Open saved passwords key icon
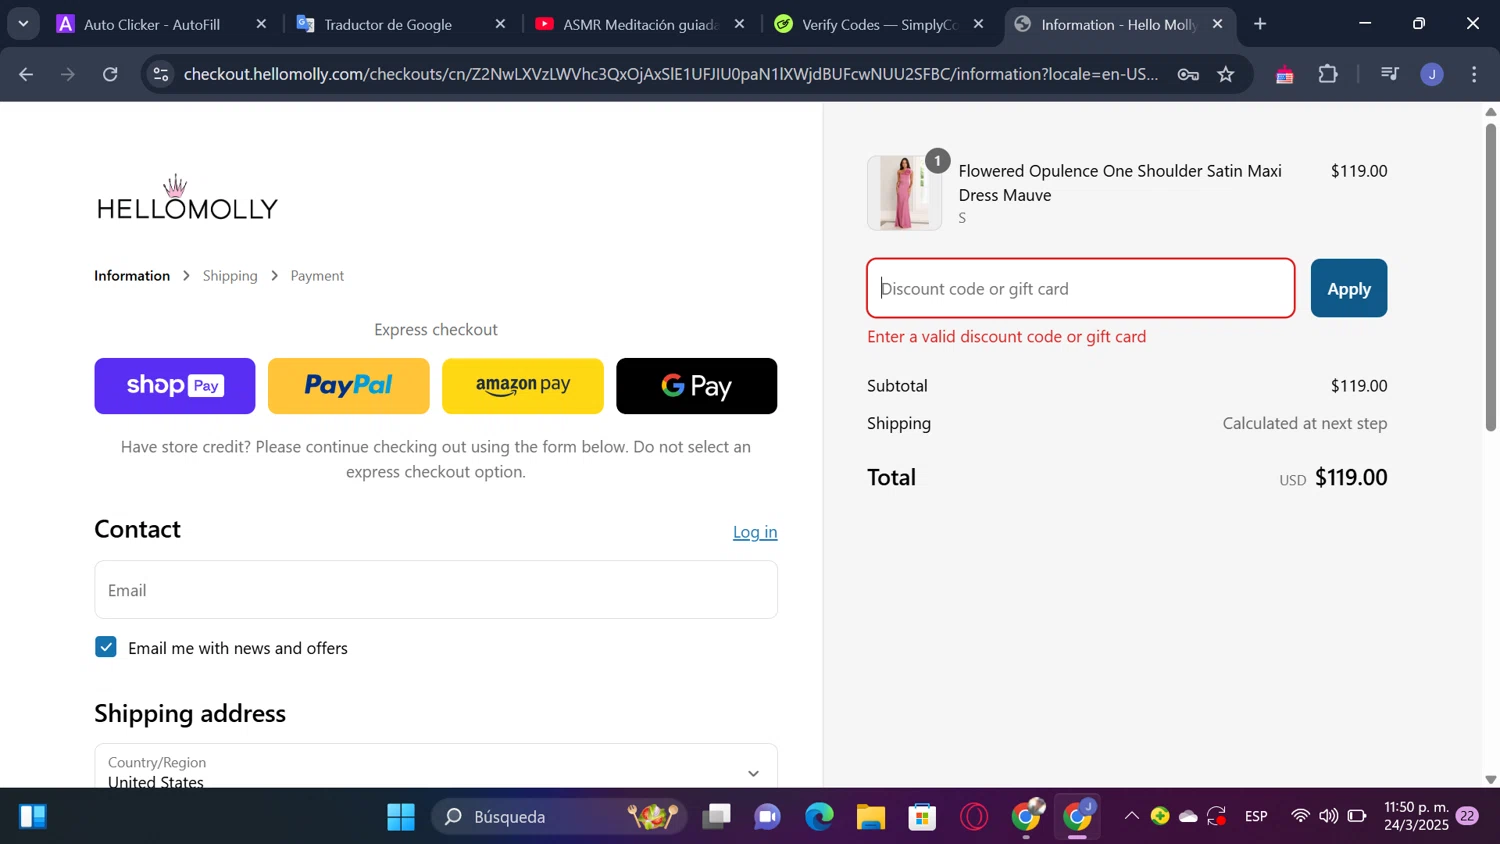The image size is (1500, 844). (1188, 74)
